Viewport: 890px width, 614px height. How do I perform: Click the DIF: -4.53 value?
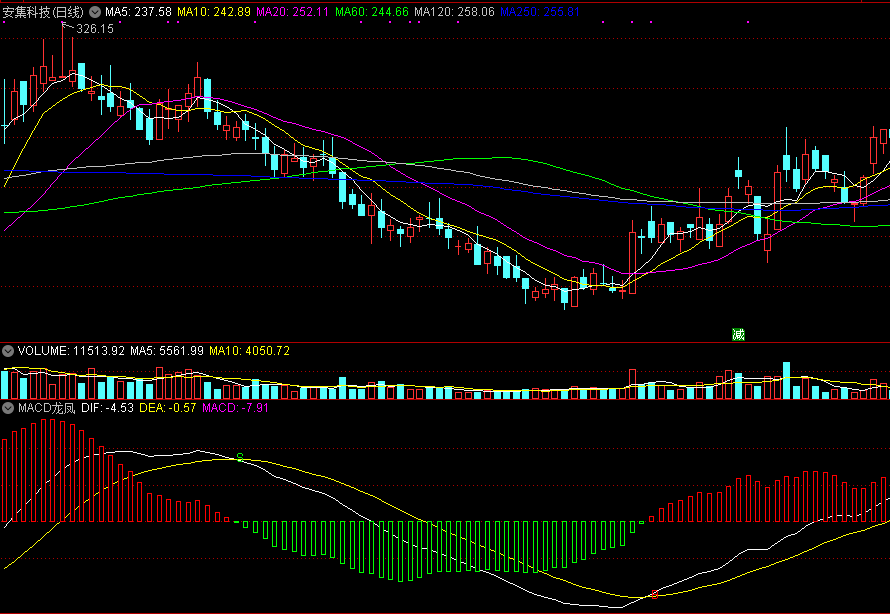point(107,408)
